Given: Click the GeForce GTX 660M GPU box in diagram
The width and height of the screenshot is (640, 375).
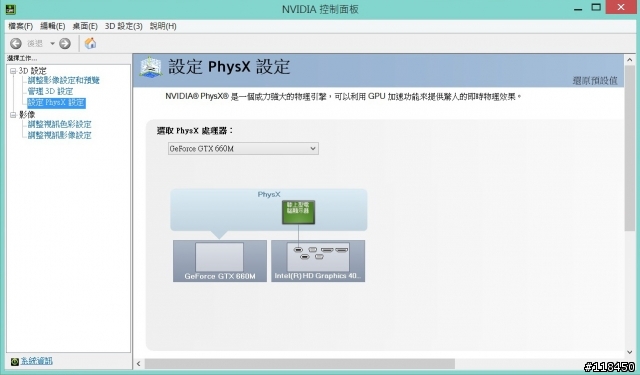Looking at the screenshot, I should [220, 261].
